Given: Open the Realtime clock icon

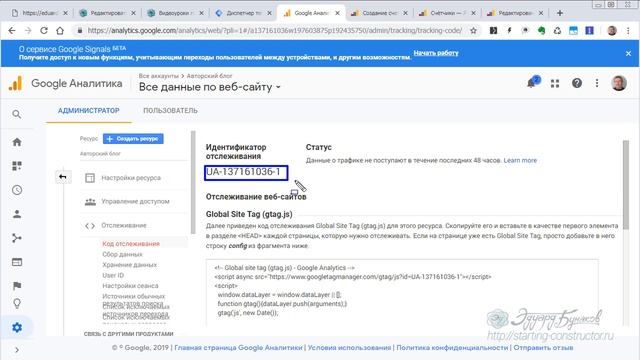Looking at the screenshot, I should coord(17,190).
